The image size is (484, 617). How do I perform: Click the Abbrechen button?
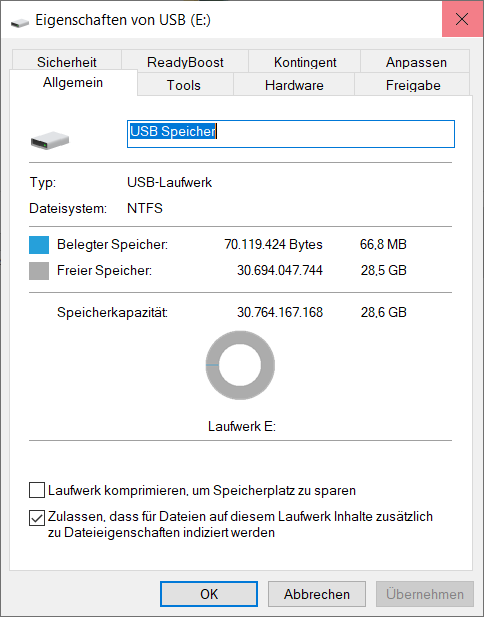[x=317, y=594]
